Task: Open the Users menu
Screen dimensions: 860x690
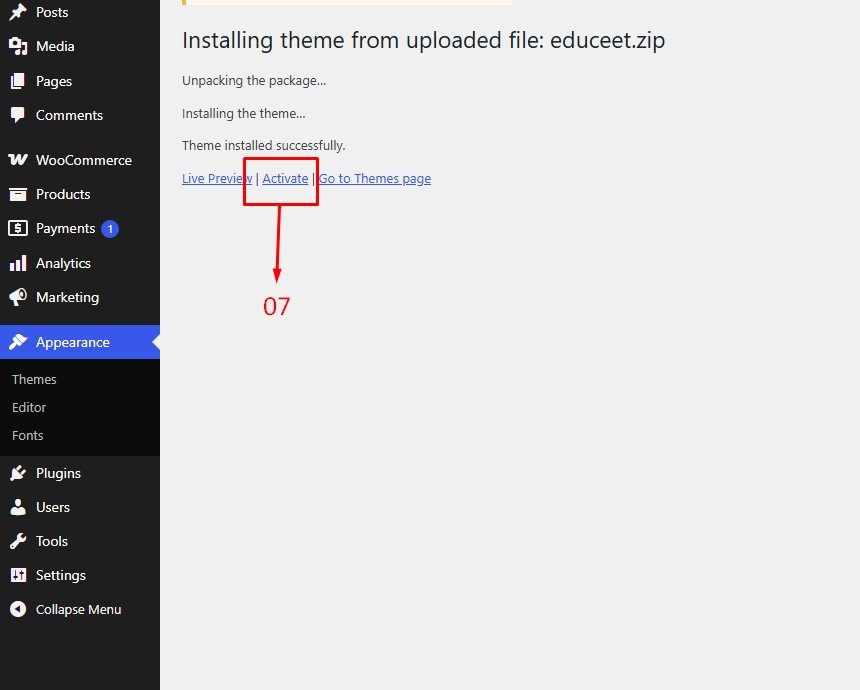Action: point(80,507)
